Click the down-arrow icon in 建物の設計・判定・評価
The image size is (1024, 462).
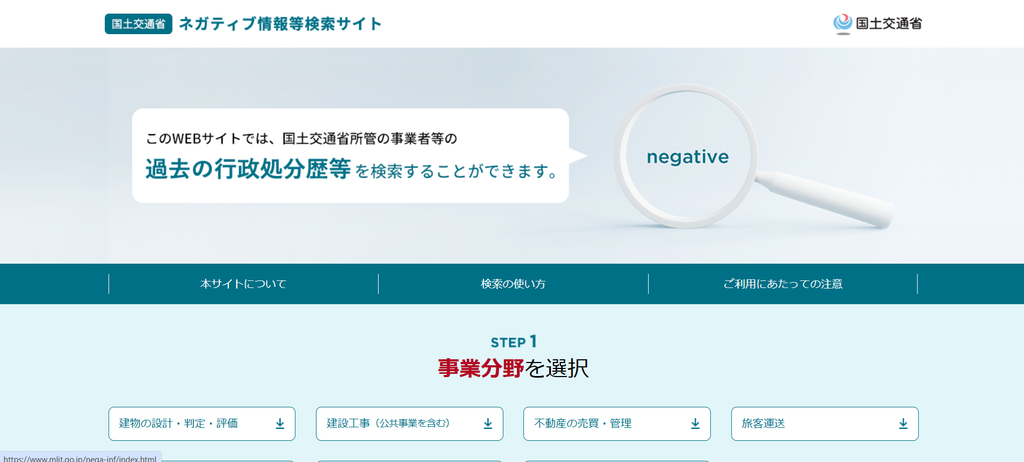[280, 423]
